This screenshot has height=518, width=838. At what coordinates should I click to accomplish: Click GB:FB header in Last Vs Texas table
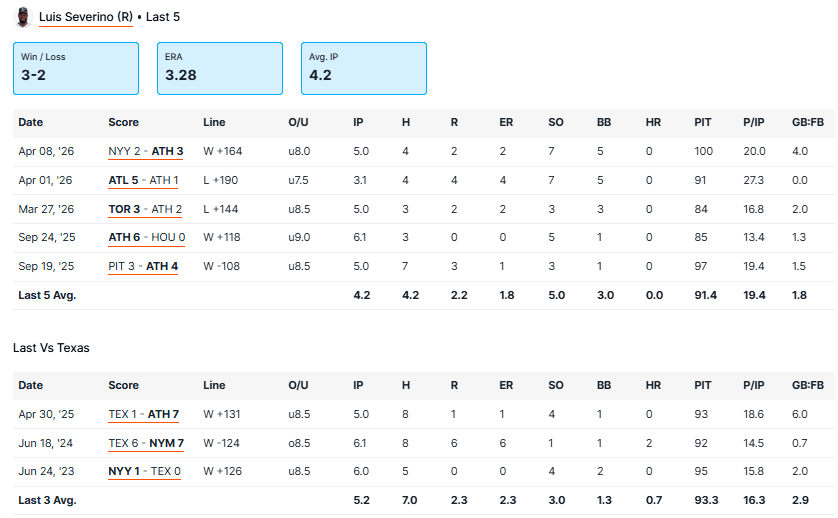[x=804, y=385]
